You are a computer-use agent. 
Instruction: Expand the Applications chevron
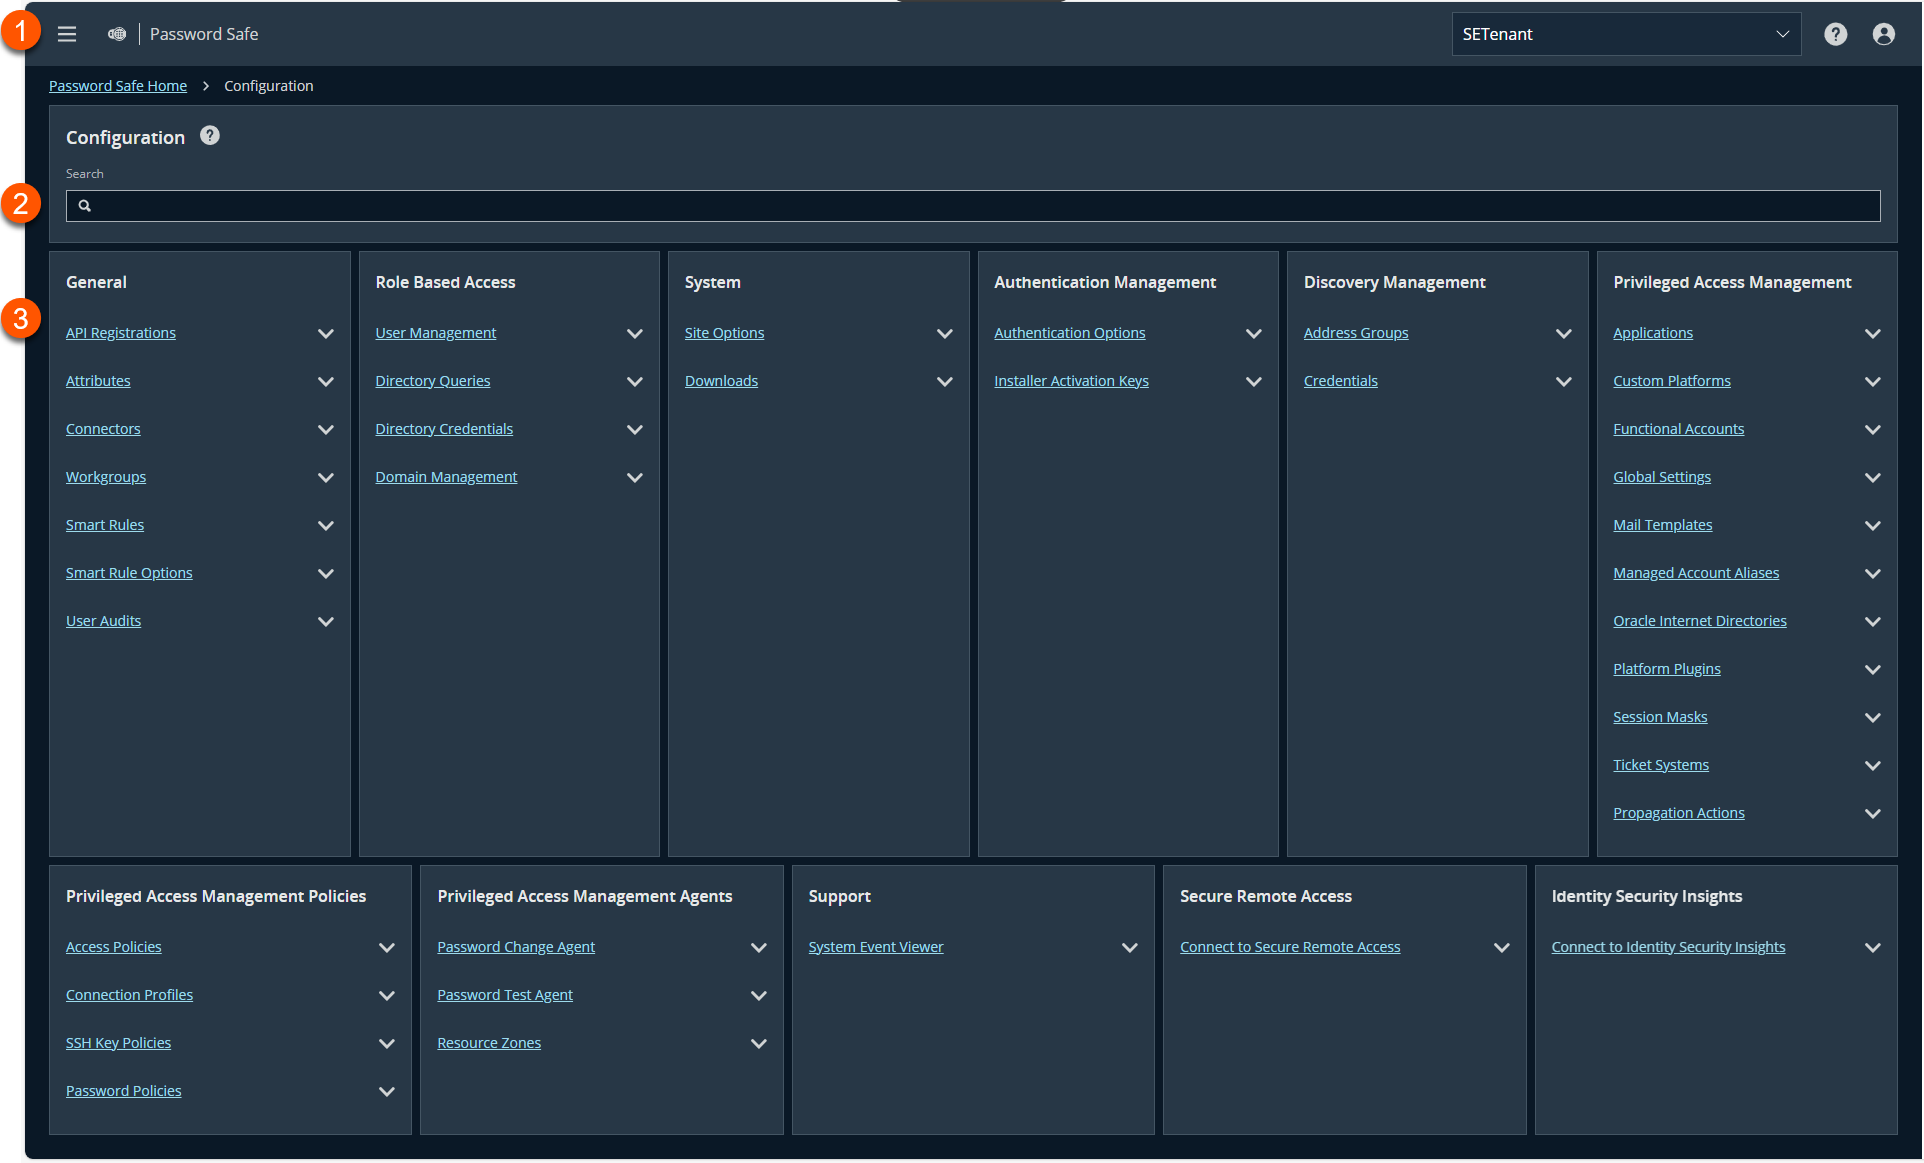coord(1872,333)
